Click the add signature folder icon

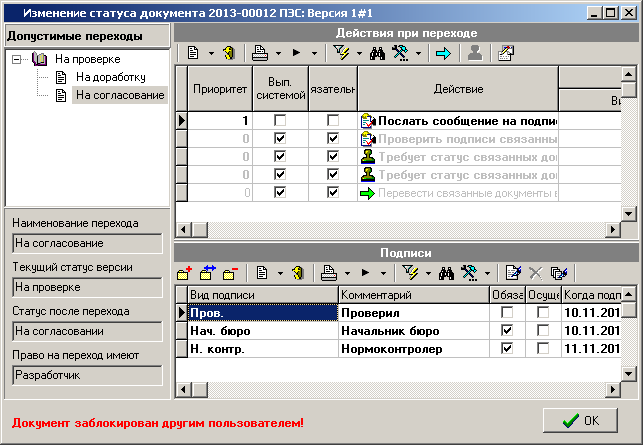[x=184, y=272]
